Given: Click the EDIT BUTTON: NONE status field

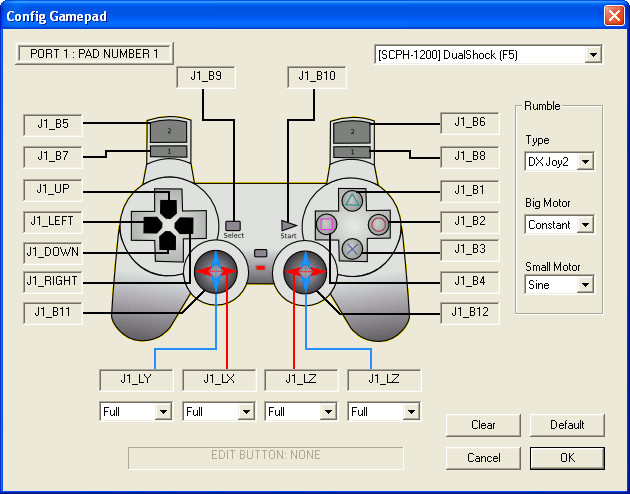Looking at the screenshot, I should point(266,458).
